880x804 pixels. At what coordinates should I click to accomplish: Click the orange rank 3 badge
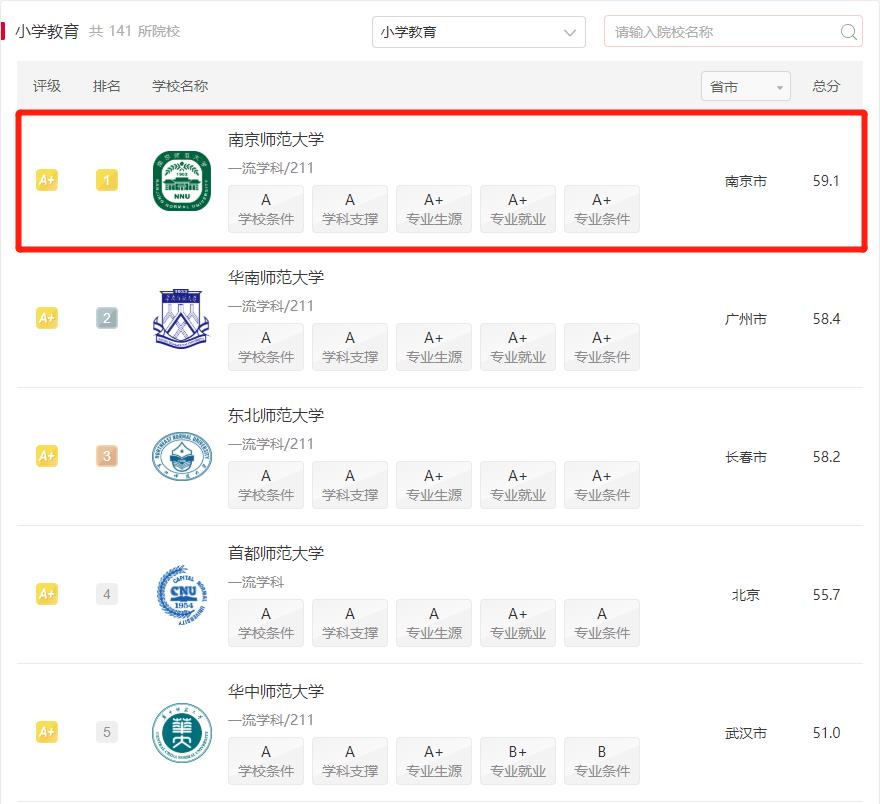[x=107, y=458]
